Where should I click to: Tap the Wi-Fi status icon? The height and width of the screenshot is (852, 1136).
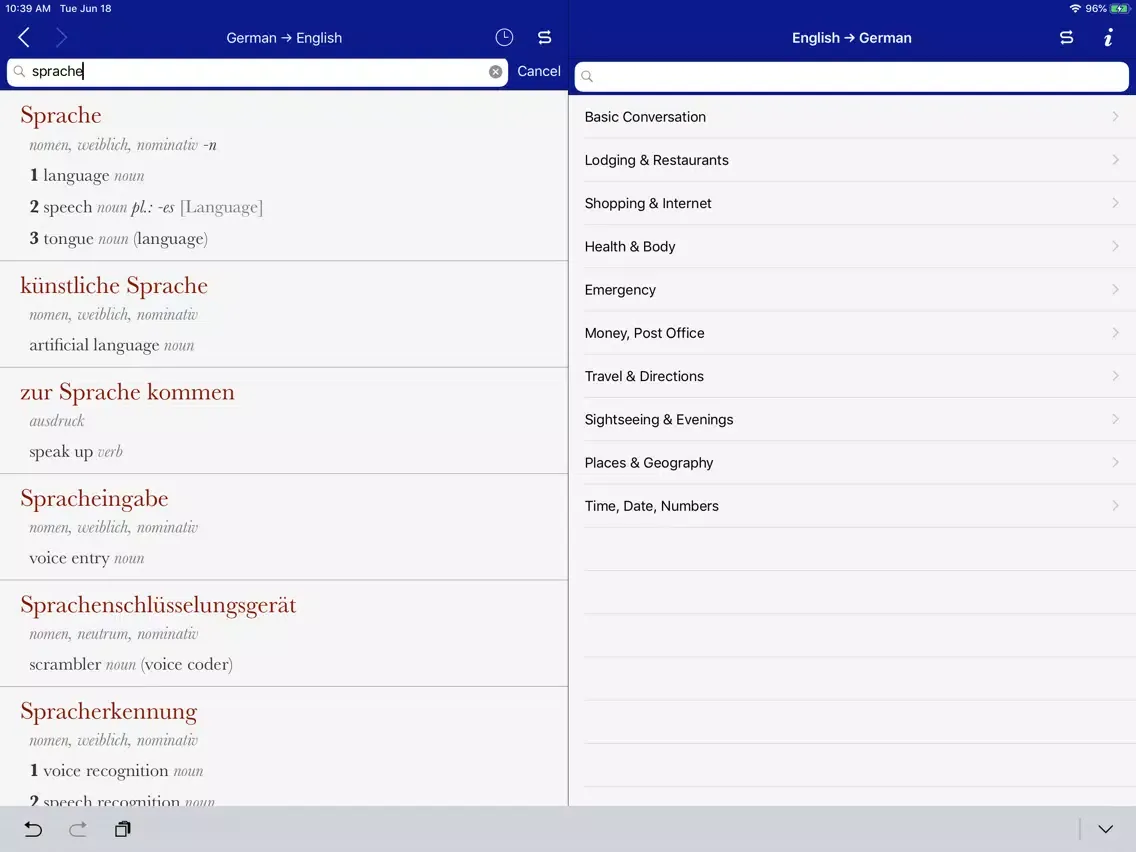click(1075, 9)
